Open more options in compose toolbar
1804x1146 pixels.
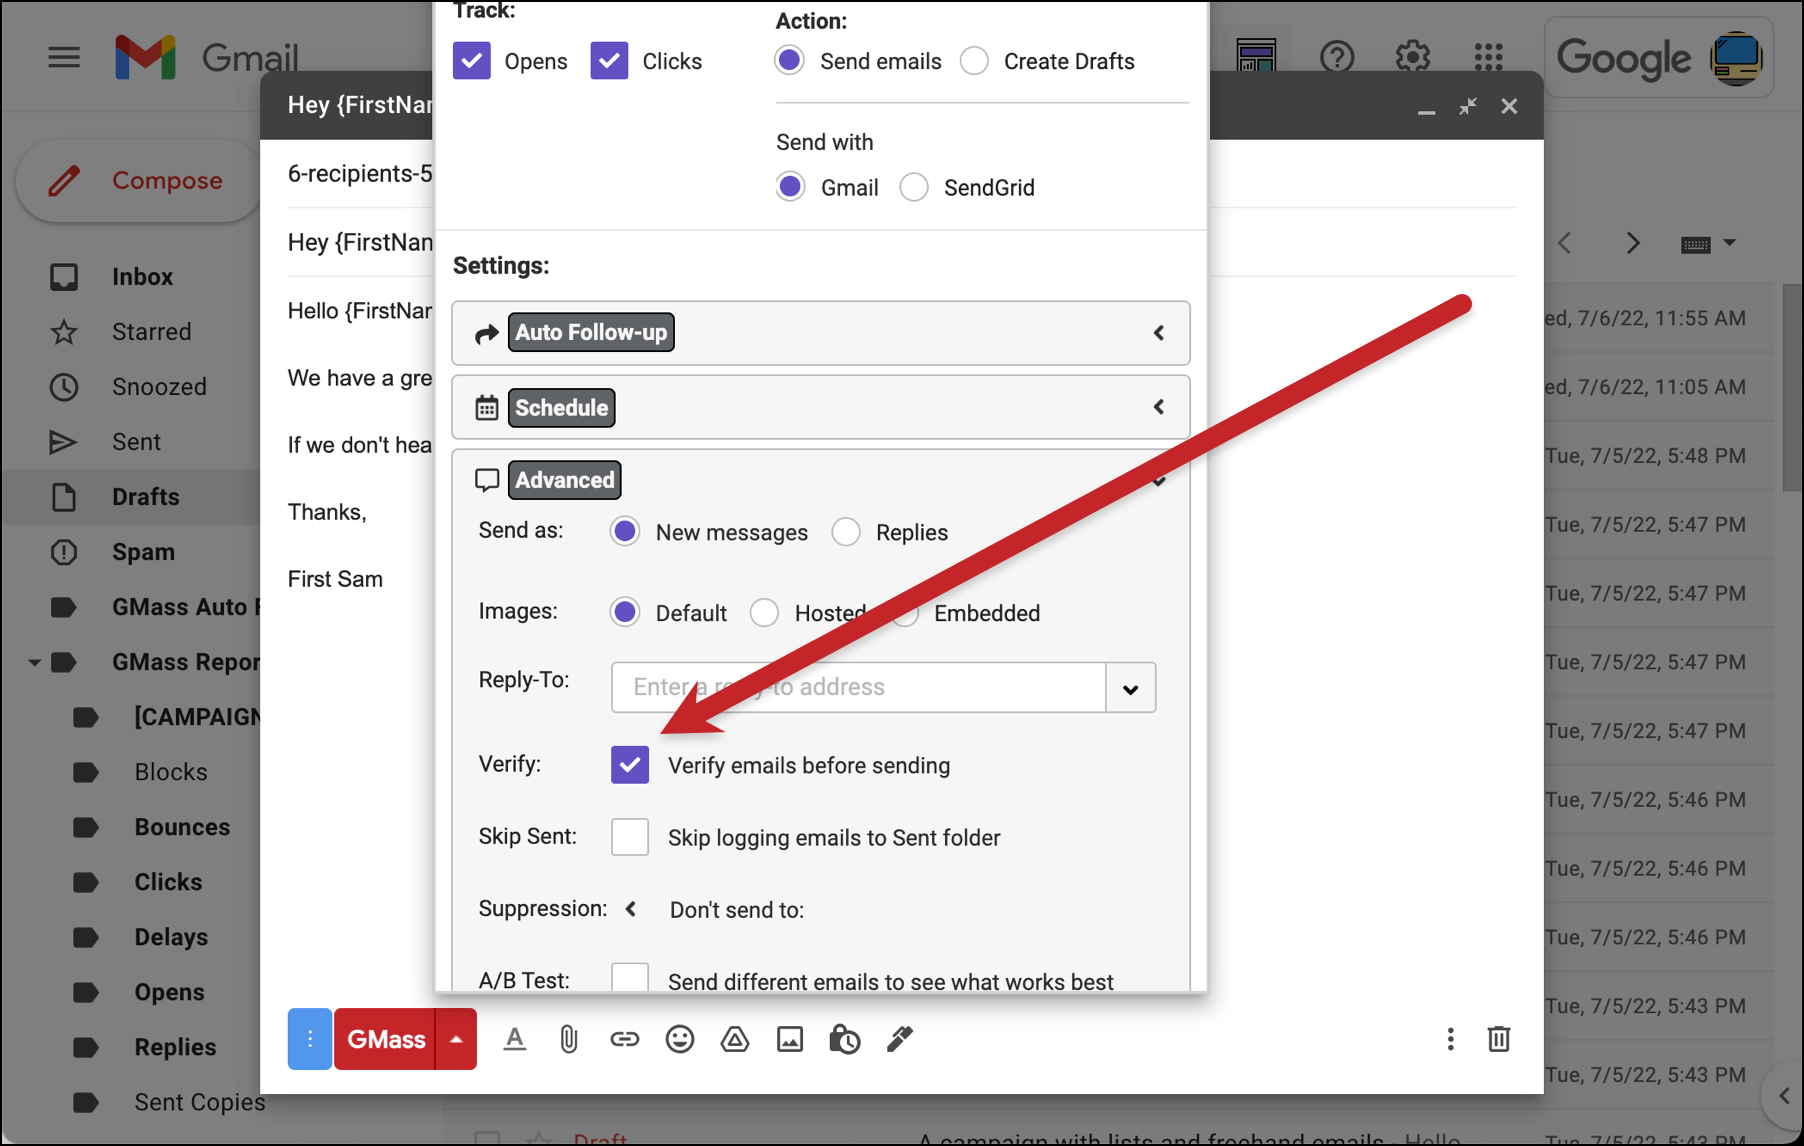pyautogui.click(x=1450, y=1040)
